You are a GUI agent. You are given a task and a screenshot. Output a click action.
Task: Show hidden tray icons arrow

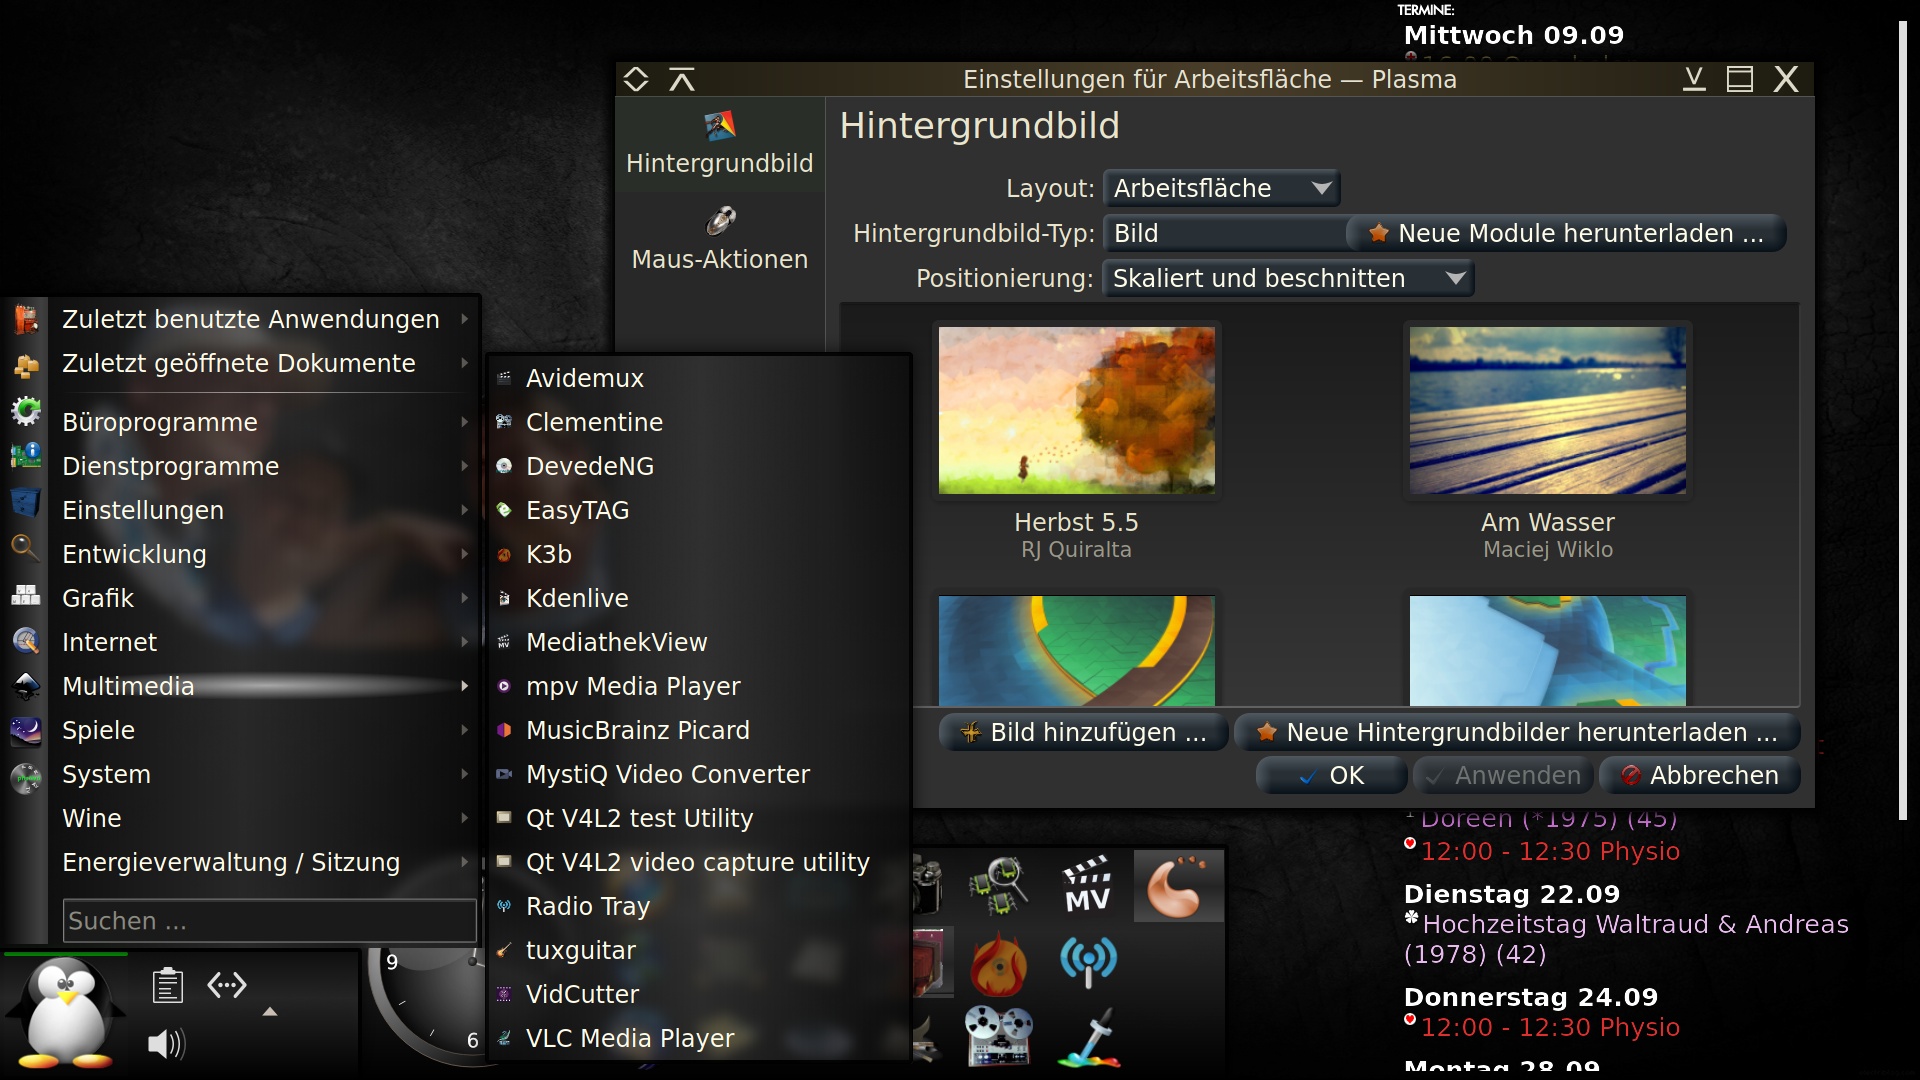click(269, 1012)
